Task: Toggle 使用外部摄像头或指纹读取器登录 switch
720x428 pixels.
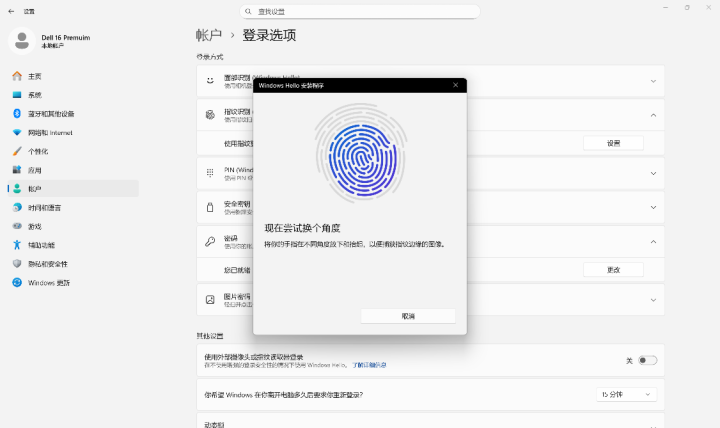Action: (x=647, y=360)
